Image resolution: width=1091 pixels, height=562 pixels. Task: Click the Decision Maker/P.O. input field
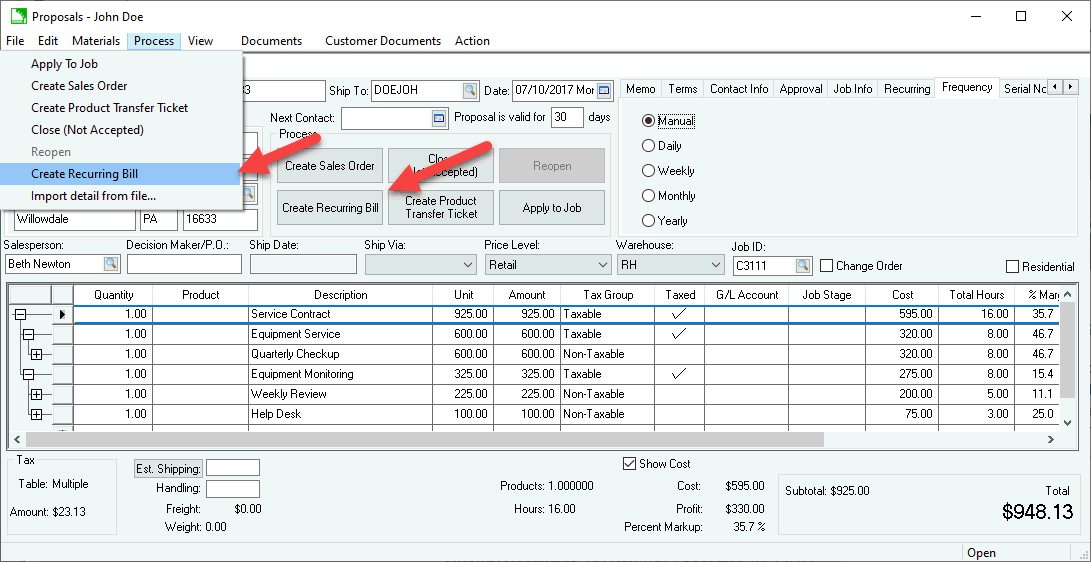click(x=184, y=265)
